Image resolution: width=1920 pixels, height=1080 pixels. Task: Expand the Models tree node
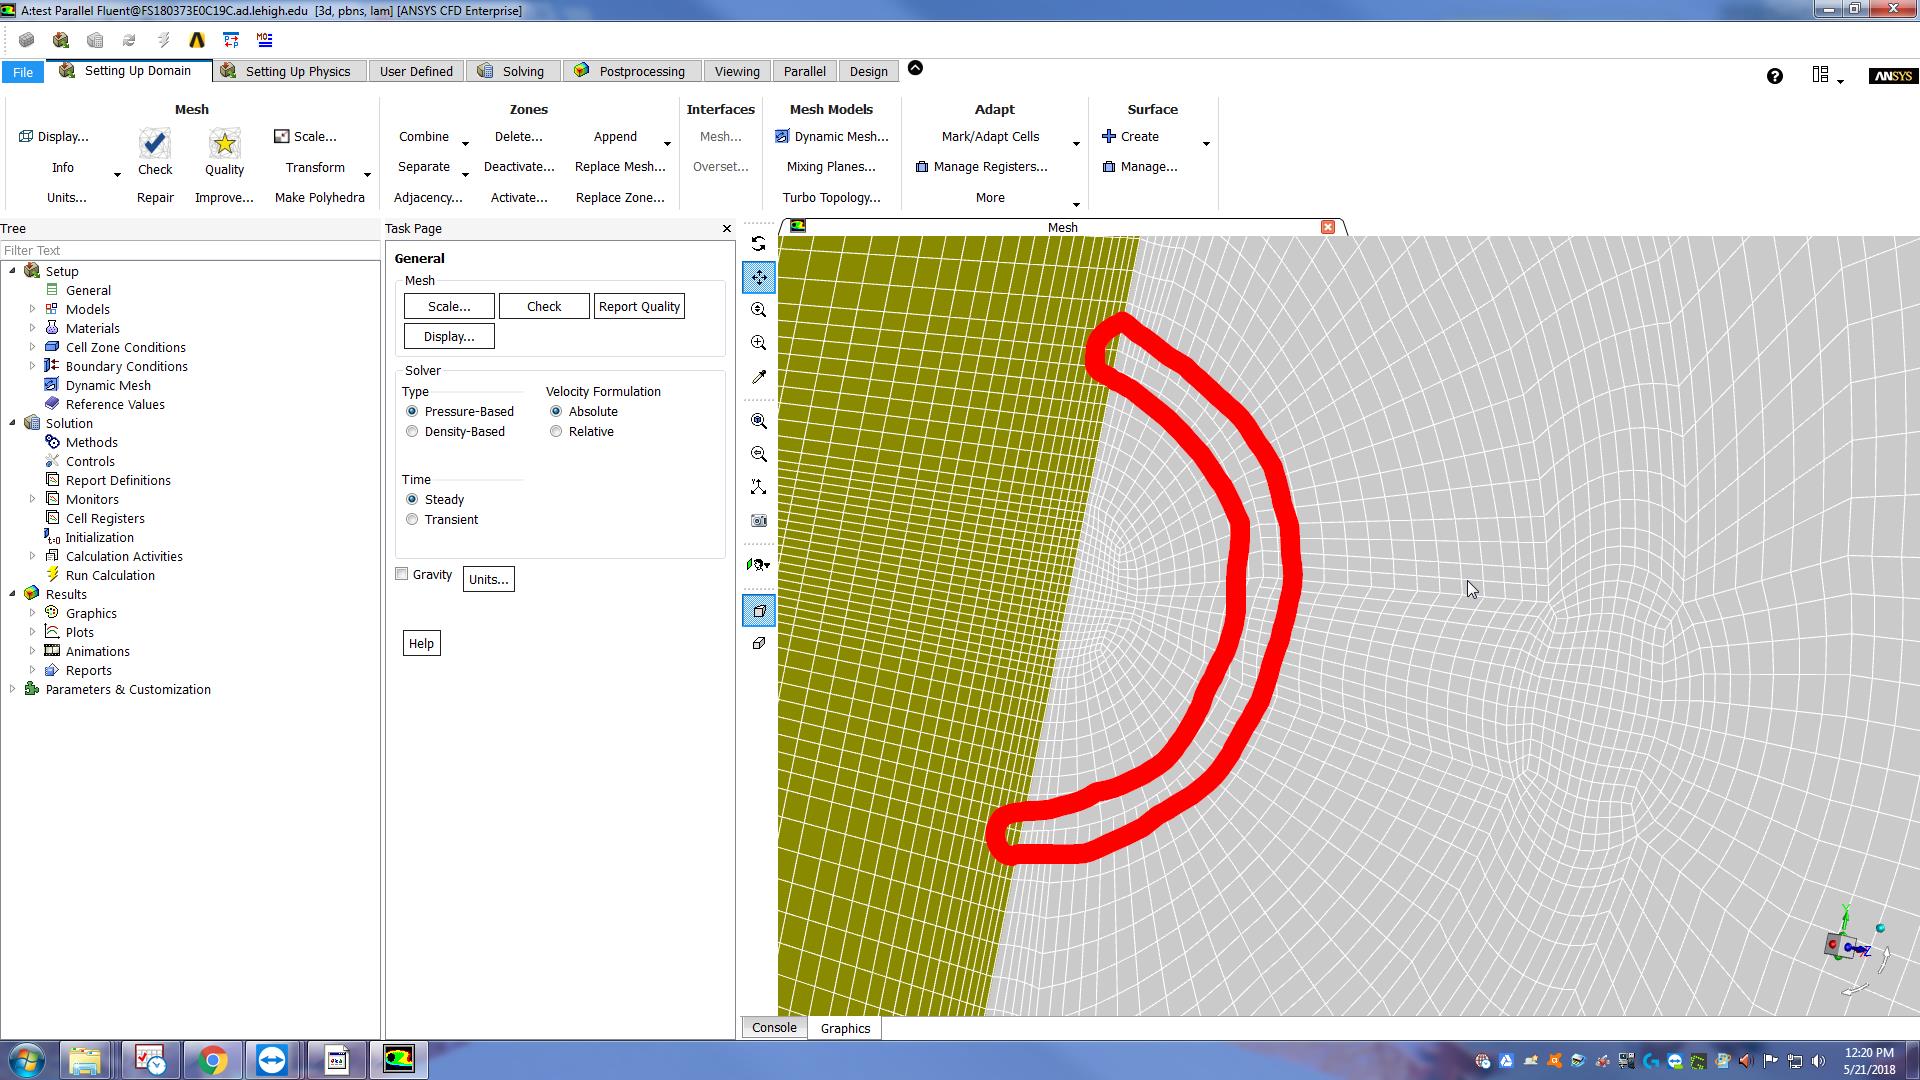point(32,309)
